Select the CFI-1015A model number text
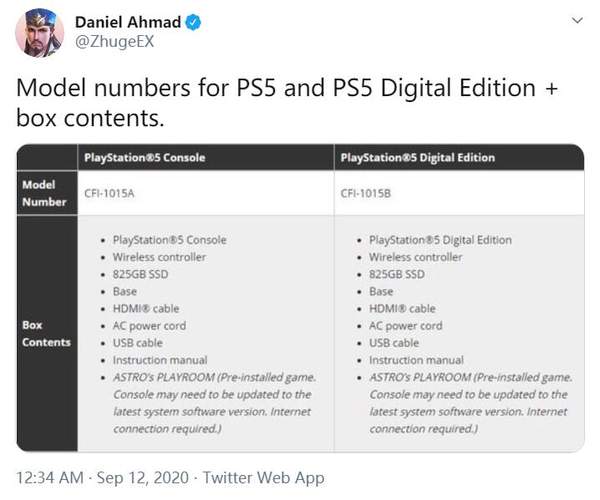Viewport: 600px width, 500px height. pyautogui.click(x=109, y=193)
